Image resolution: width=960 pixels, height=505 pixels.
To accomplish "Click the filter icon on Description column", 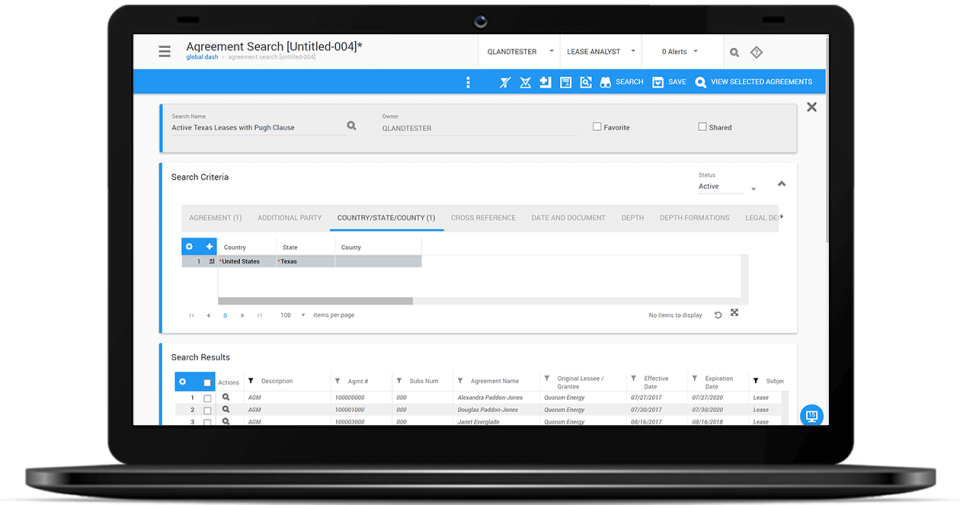I will point(250,381).
